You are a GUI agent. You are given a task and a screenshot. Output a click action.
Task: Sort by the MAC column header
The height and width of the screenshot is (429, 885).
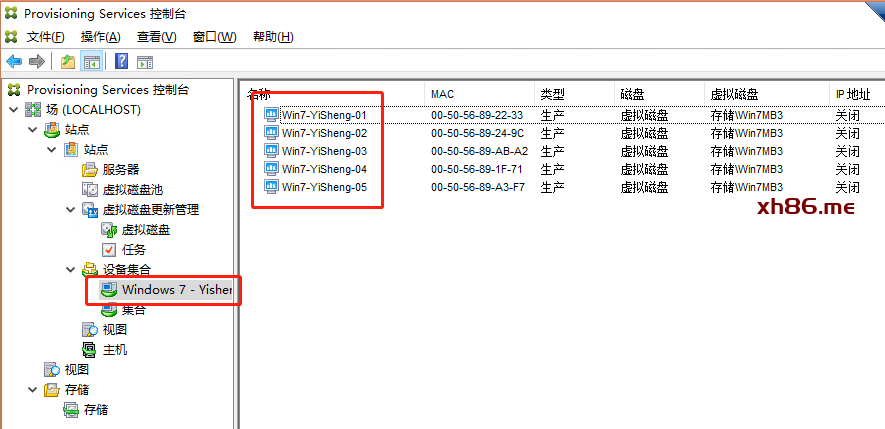(x=442, y=94)
